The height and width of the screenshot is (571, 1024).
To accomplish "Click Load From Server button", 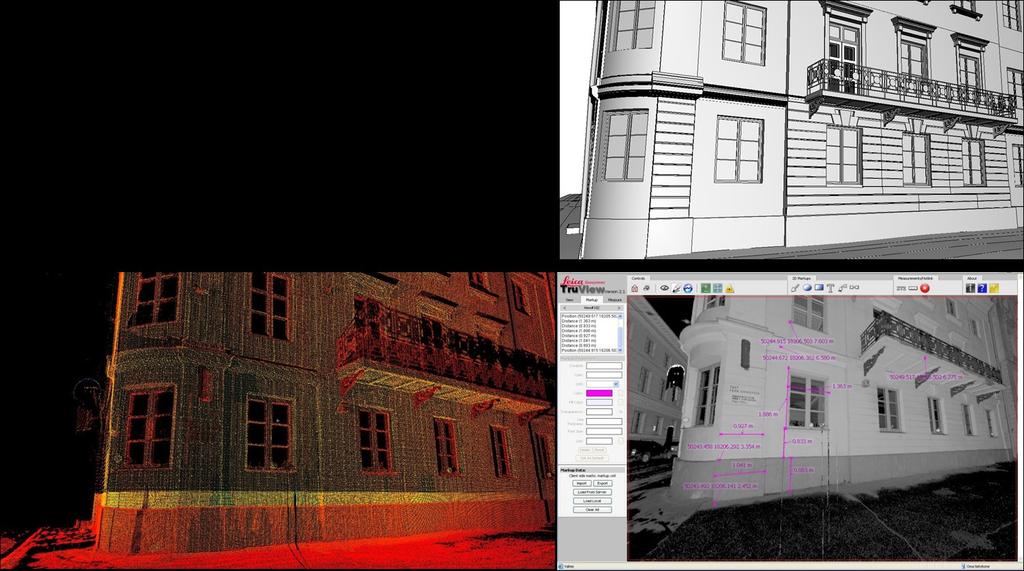I will 592,492.
